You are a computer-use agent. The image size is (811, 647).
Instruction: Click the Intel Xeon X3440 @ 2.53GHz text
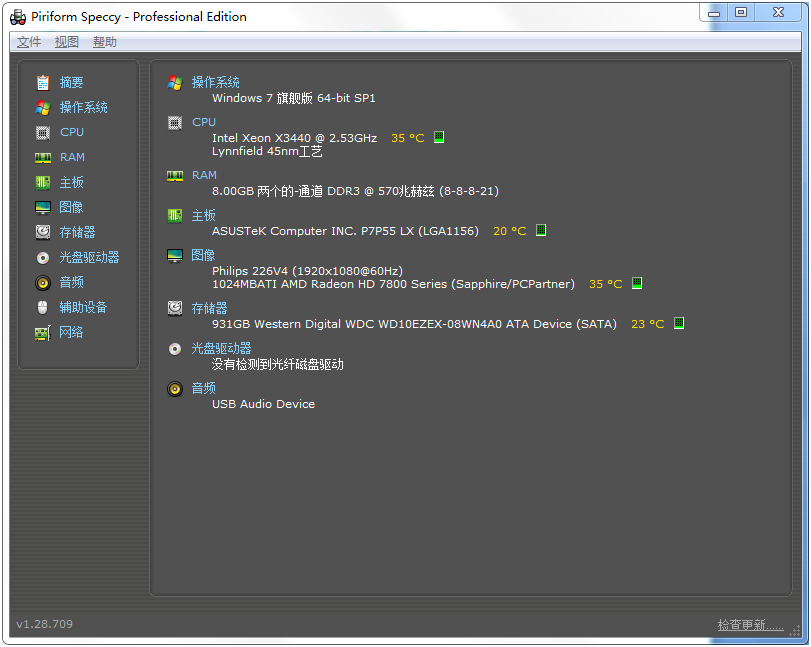pyautogui.click(x=294, y=138)
